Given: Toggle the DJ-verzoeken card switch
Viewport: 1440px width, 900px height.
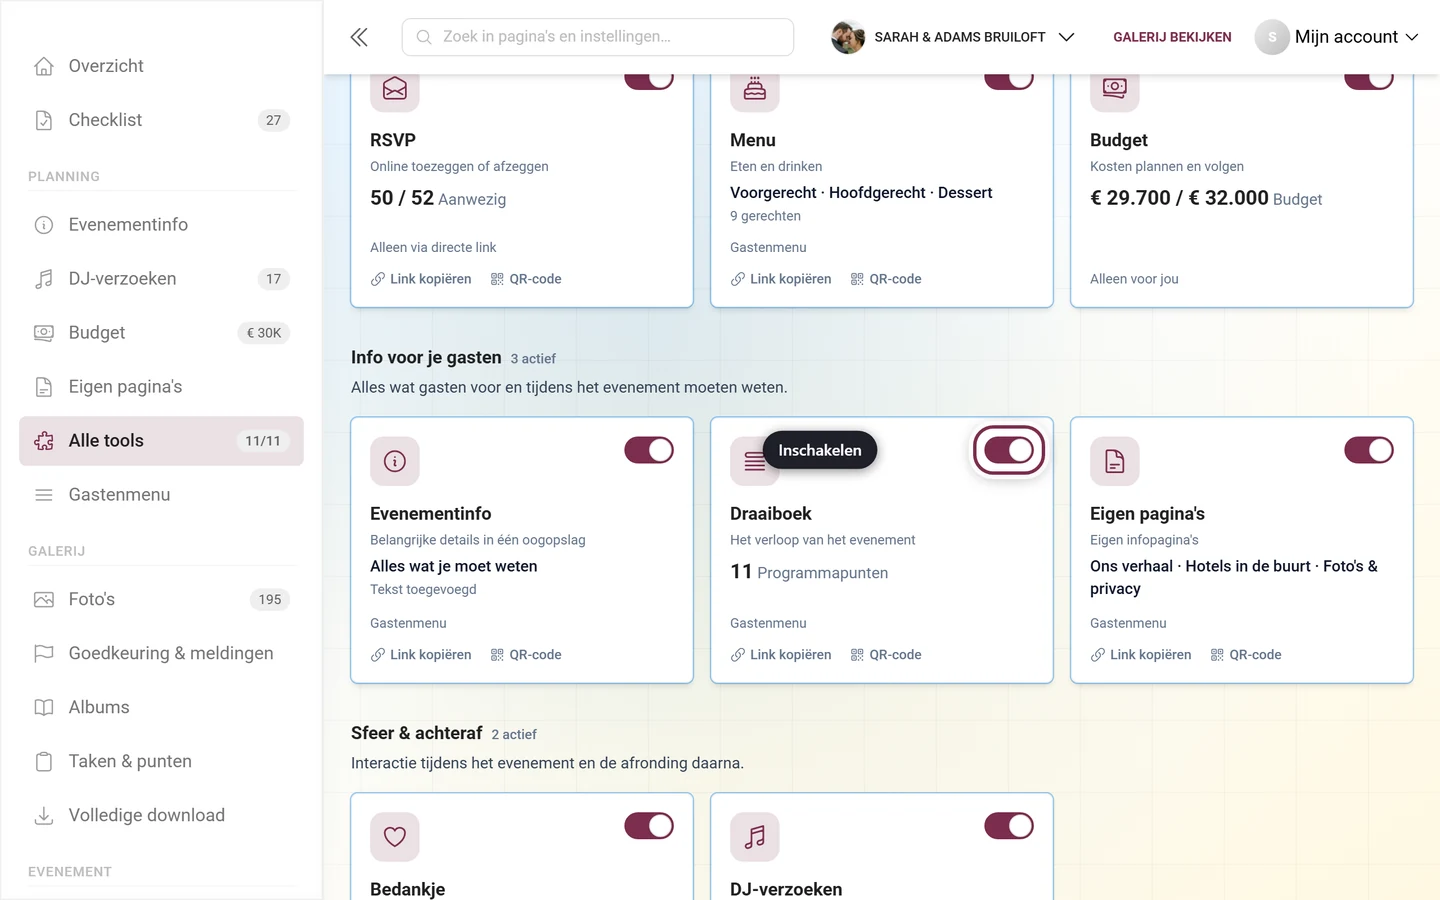Looking at the screenshot, I should pos(1009,826).
